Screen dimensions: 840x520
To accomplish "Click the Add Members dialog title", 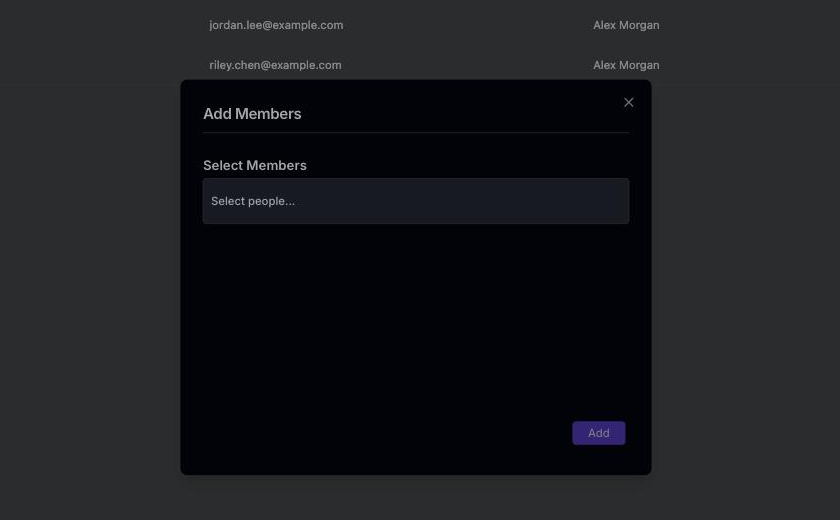I will click(252, 114).
